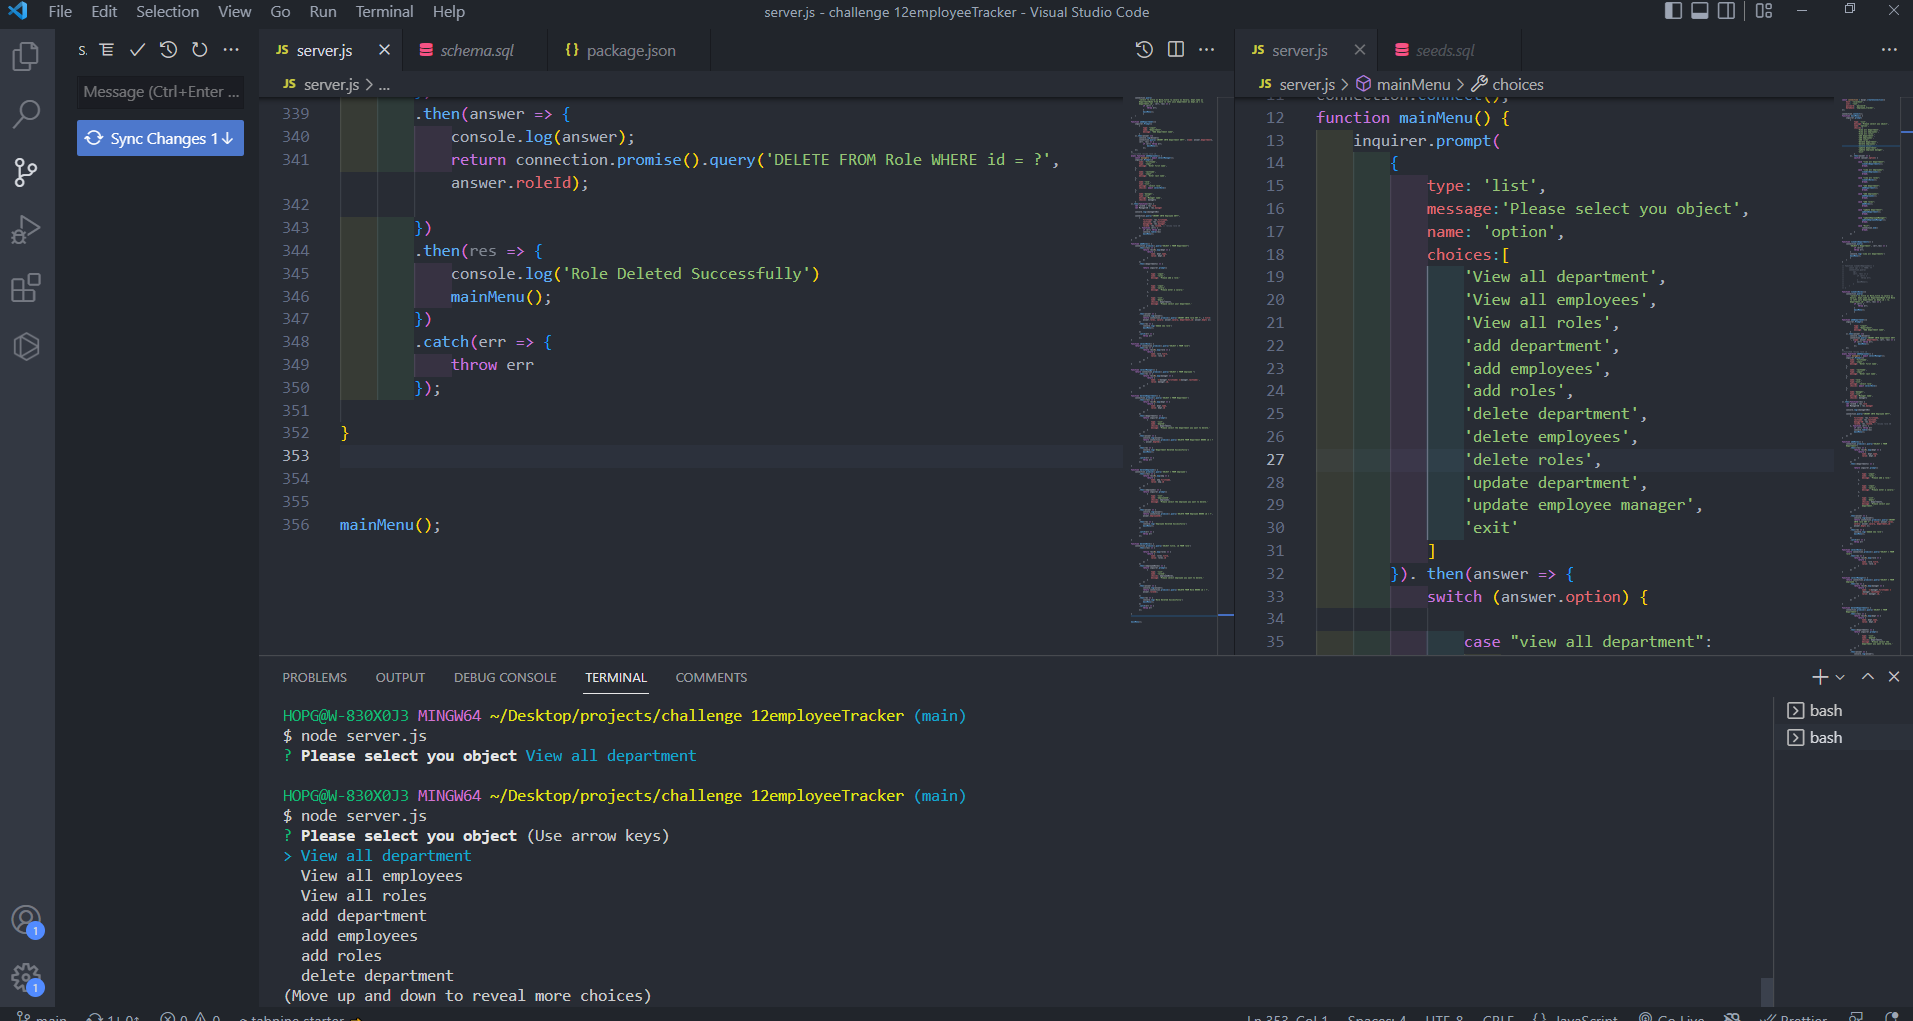Screen dimensions: 1913x1021
Task: Split the editor using the split icon
Action: [1176, 48]
